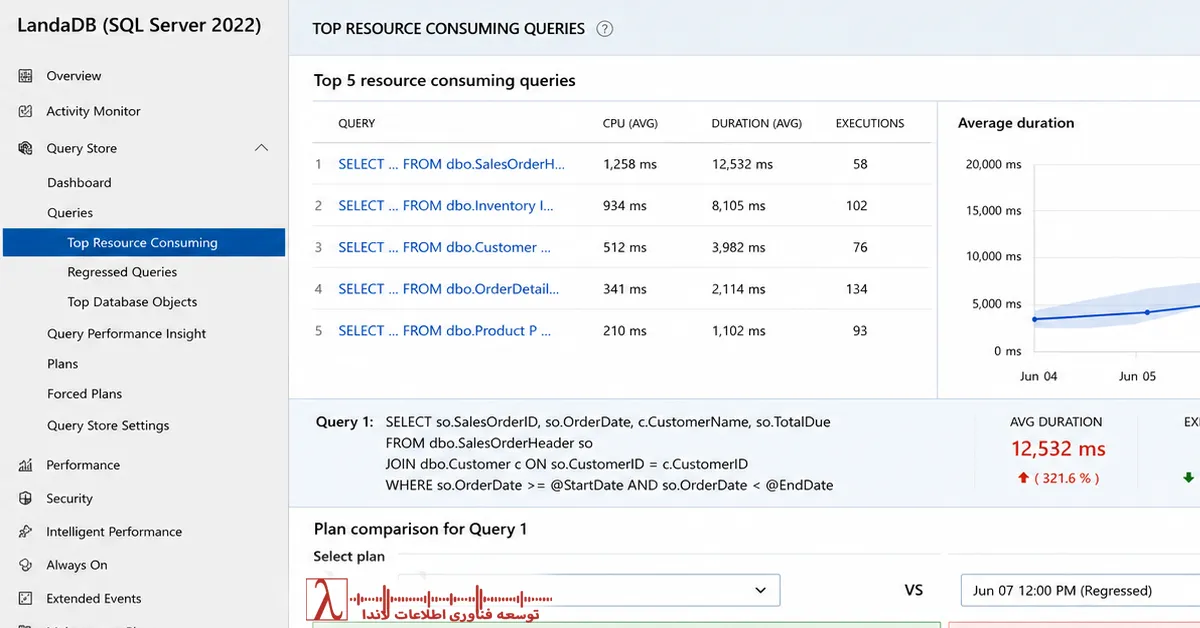1200x628 pixels.
Task: Open the Overview page icon
Action: click(25, 76)
